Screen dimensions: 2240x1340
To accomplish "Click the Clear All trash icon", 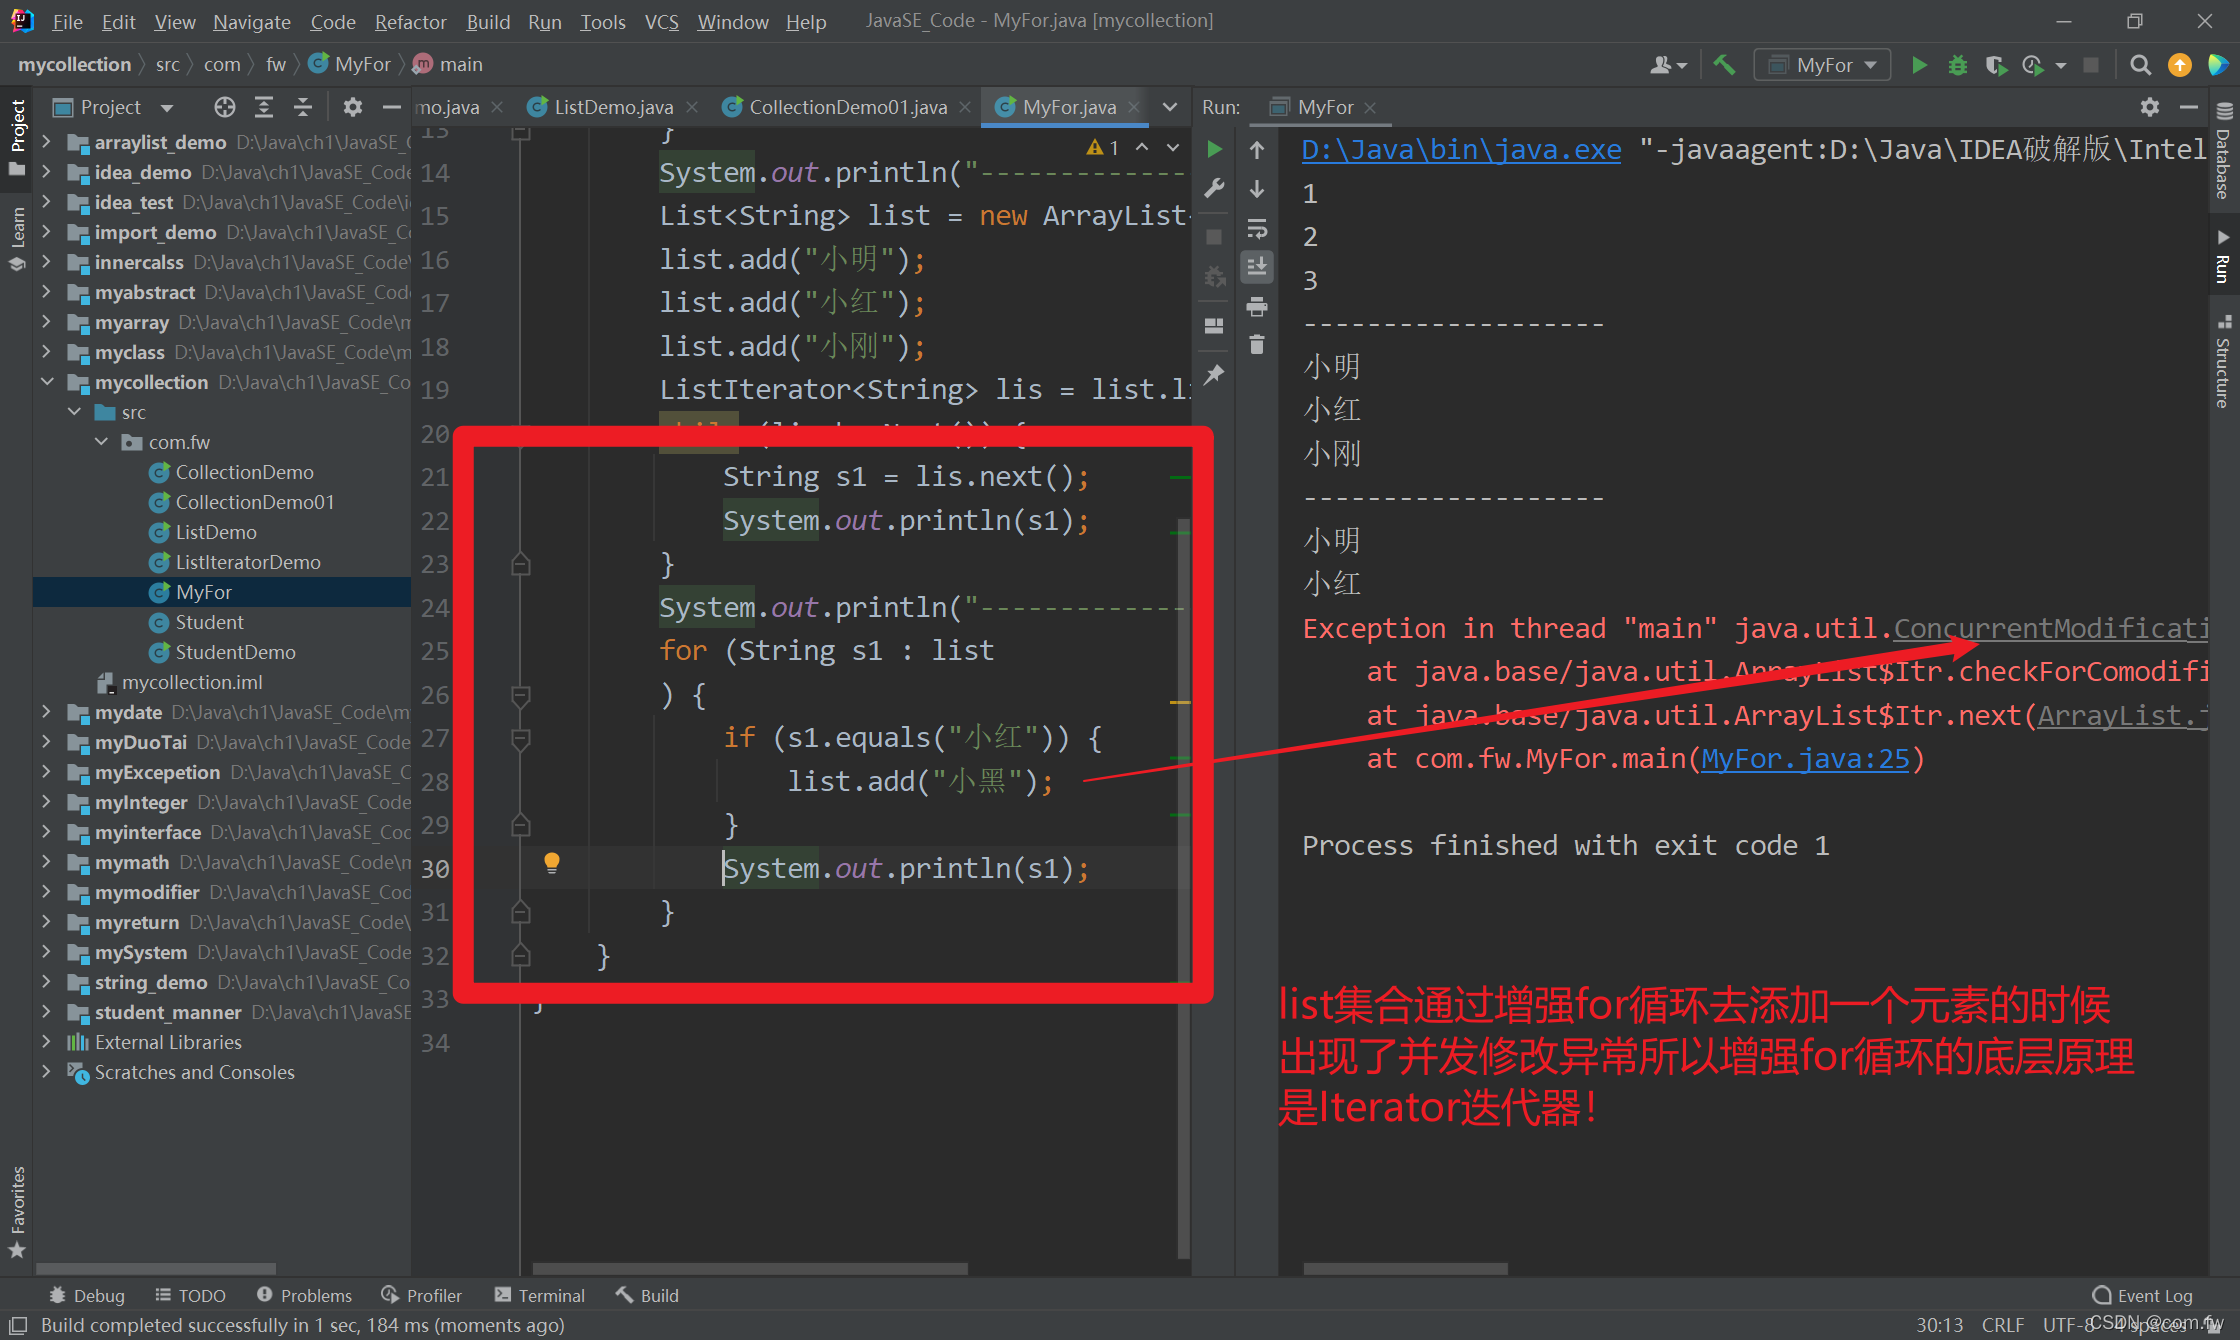I will (1257, 345).
